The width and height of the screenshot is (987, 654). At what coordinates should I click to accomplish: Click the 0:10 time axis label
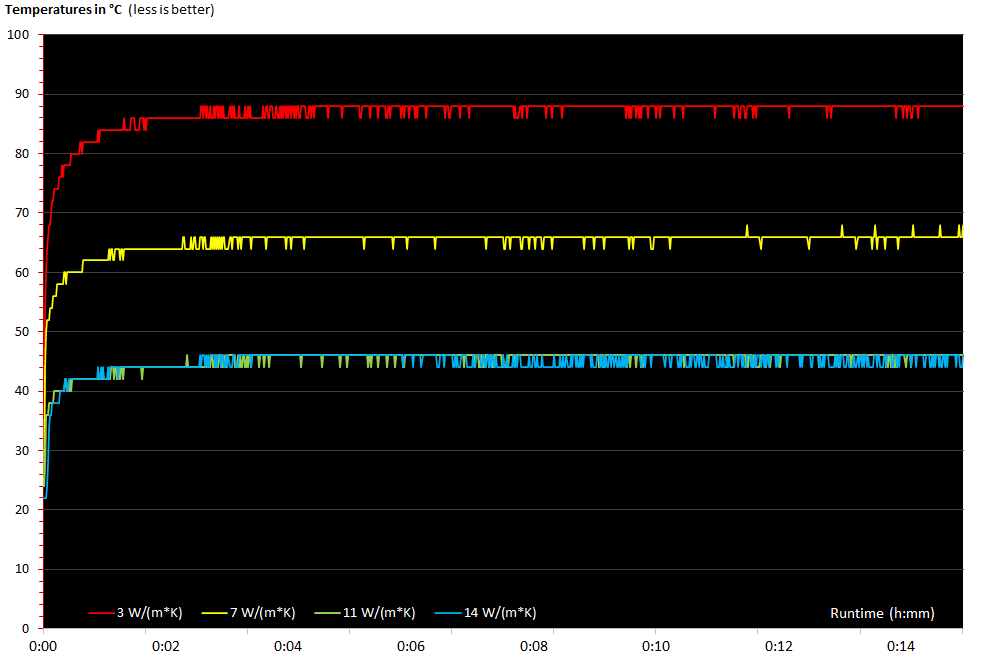point(655,646)
